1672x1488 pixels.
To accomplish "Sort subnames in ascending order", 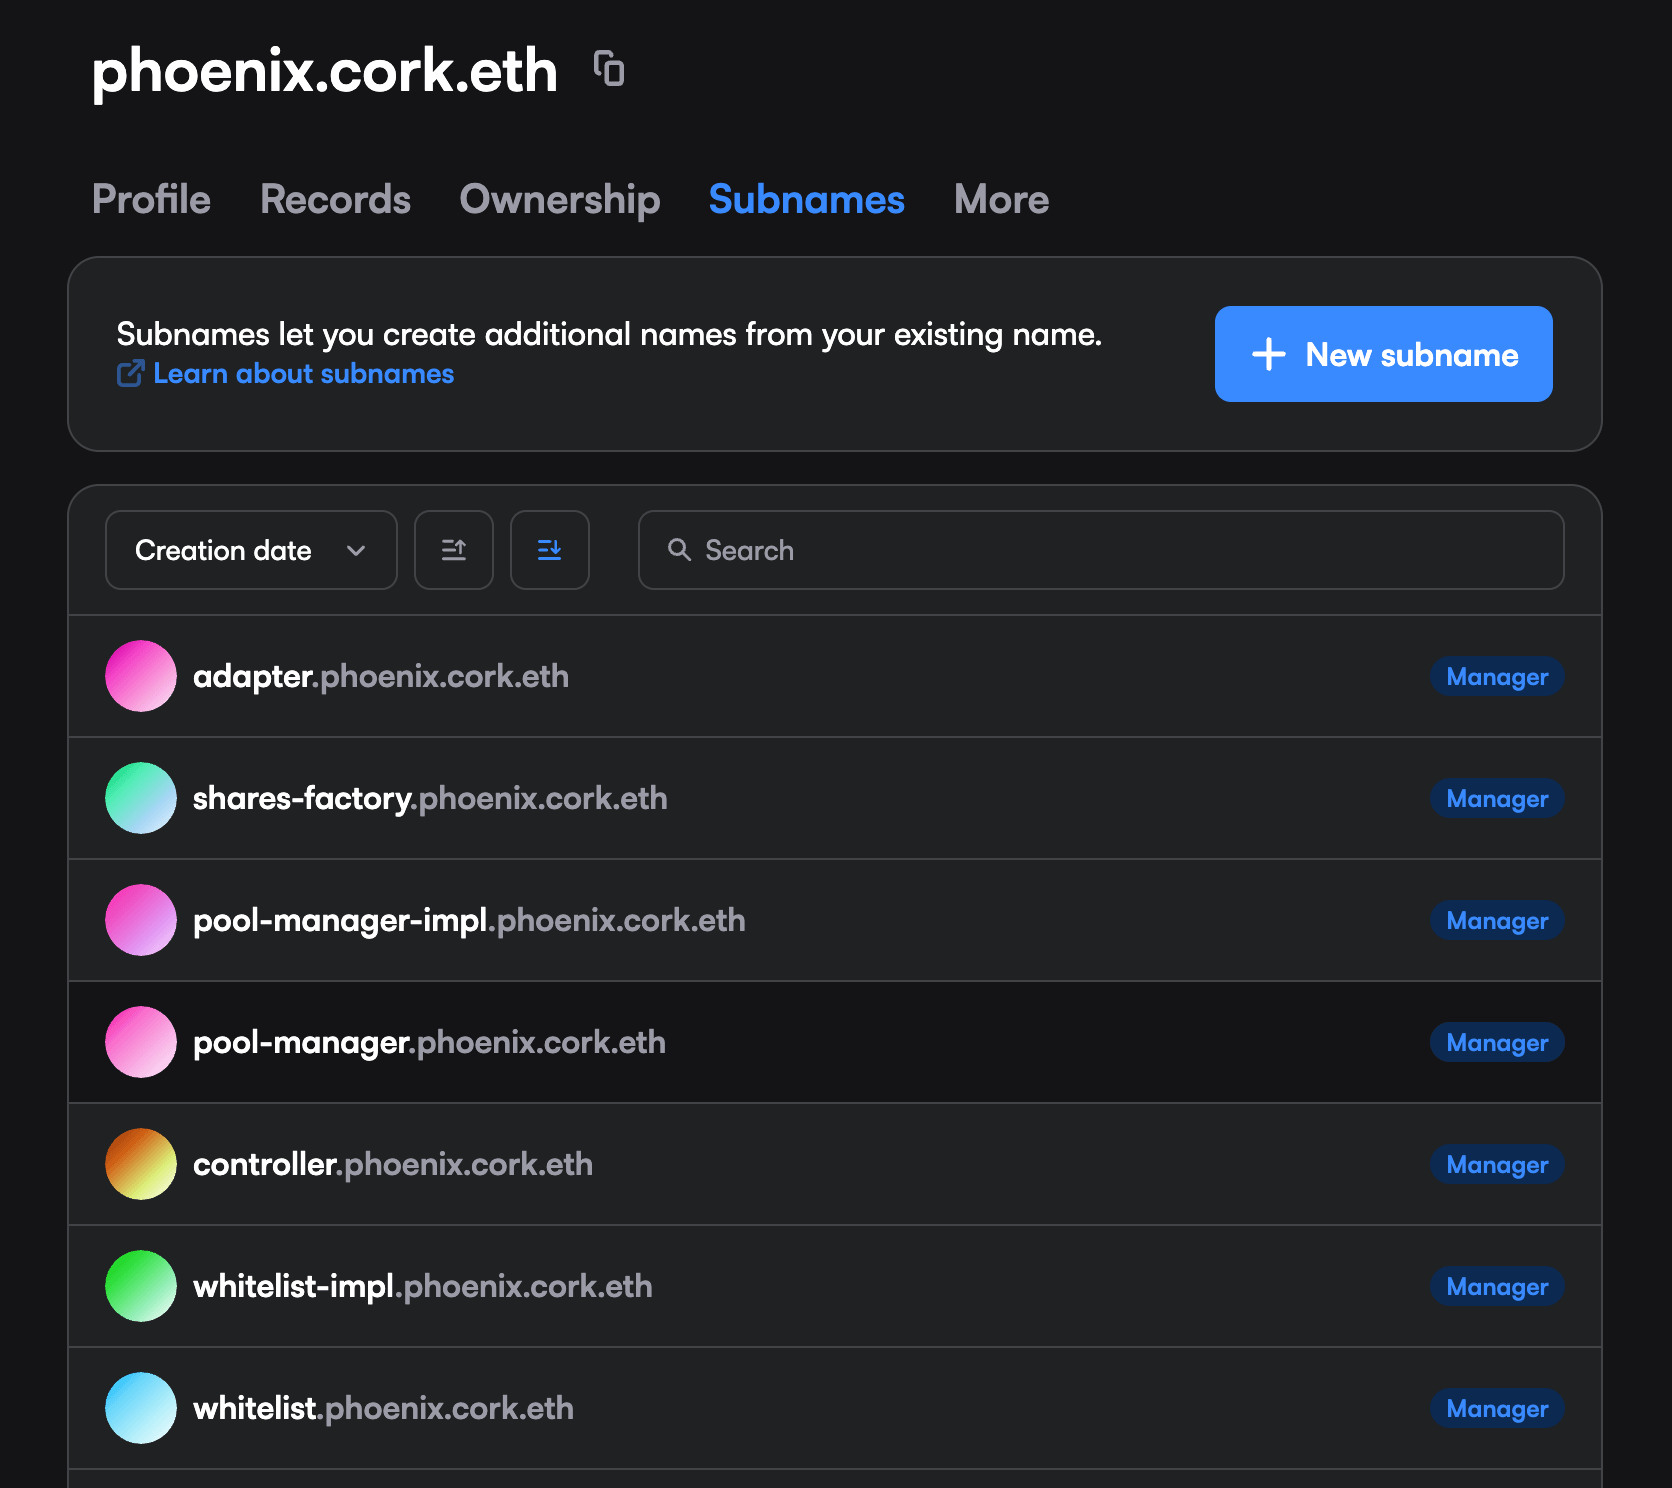I will point(454,550).
